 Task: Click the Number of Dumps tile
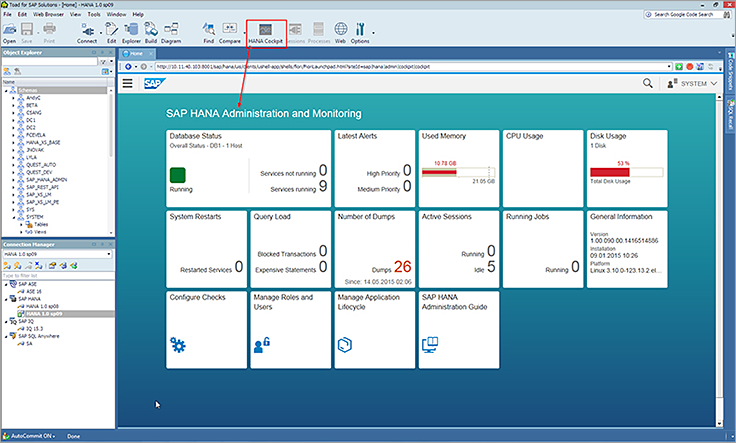(375, 249)
